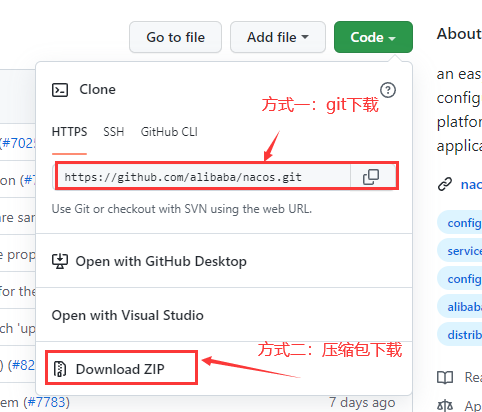The image size is (482, 412).
Task: Click the nacos.git URL text field
Action: point(202,177)
